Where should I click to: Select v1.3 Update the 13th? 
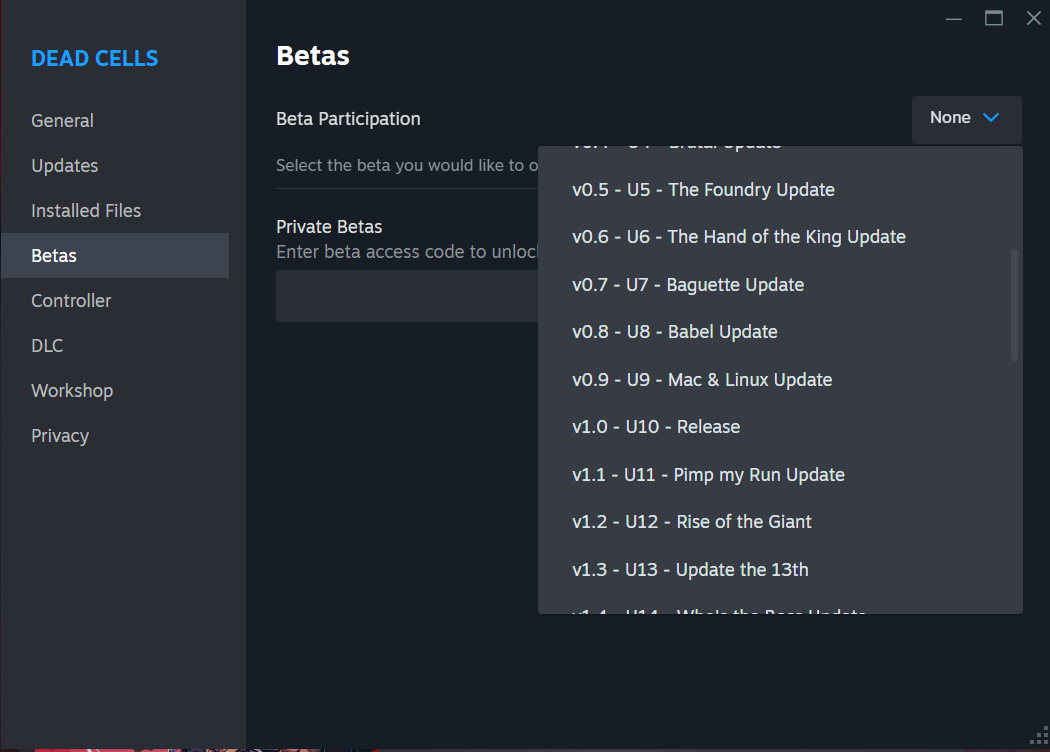(x=690, y=570)
